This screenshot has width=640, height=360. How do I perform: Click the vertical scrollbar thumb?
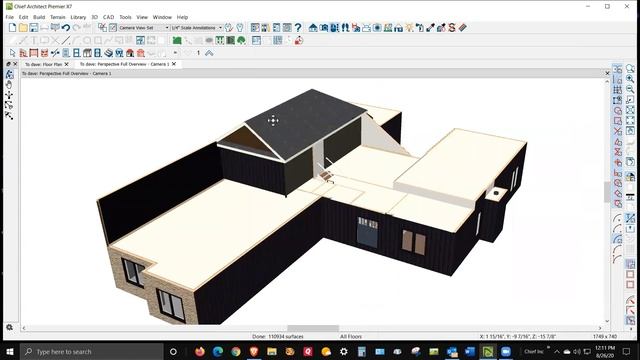pyautogui.click(x=607, y=191)
